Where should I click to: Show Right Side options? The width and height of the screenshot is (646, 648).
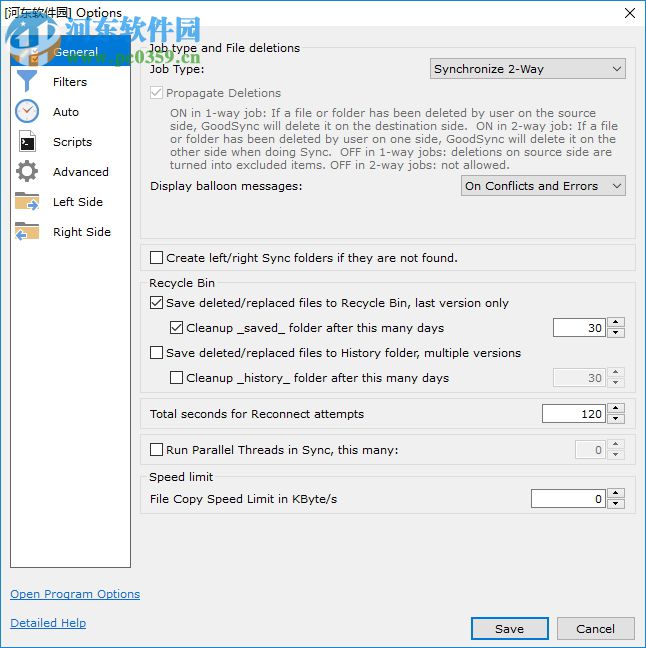(x=71, y=232)
